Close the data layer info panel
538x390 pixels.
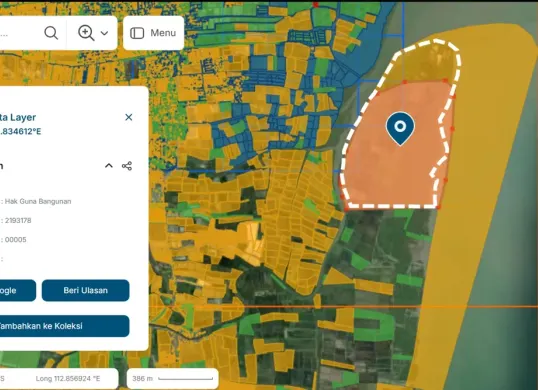(129, 117)
